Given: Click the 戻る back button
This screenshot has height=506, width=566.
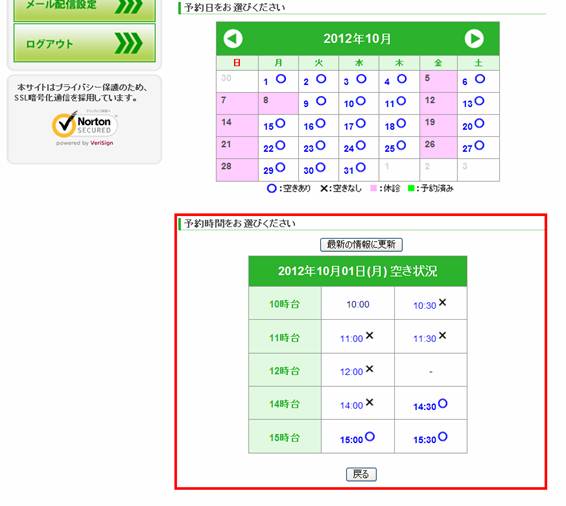Looking at the screenshot, I should pyautogui.click(x=361, y=474).
